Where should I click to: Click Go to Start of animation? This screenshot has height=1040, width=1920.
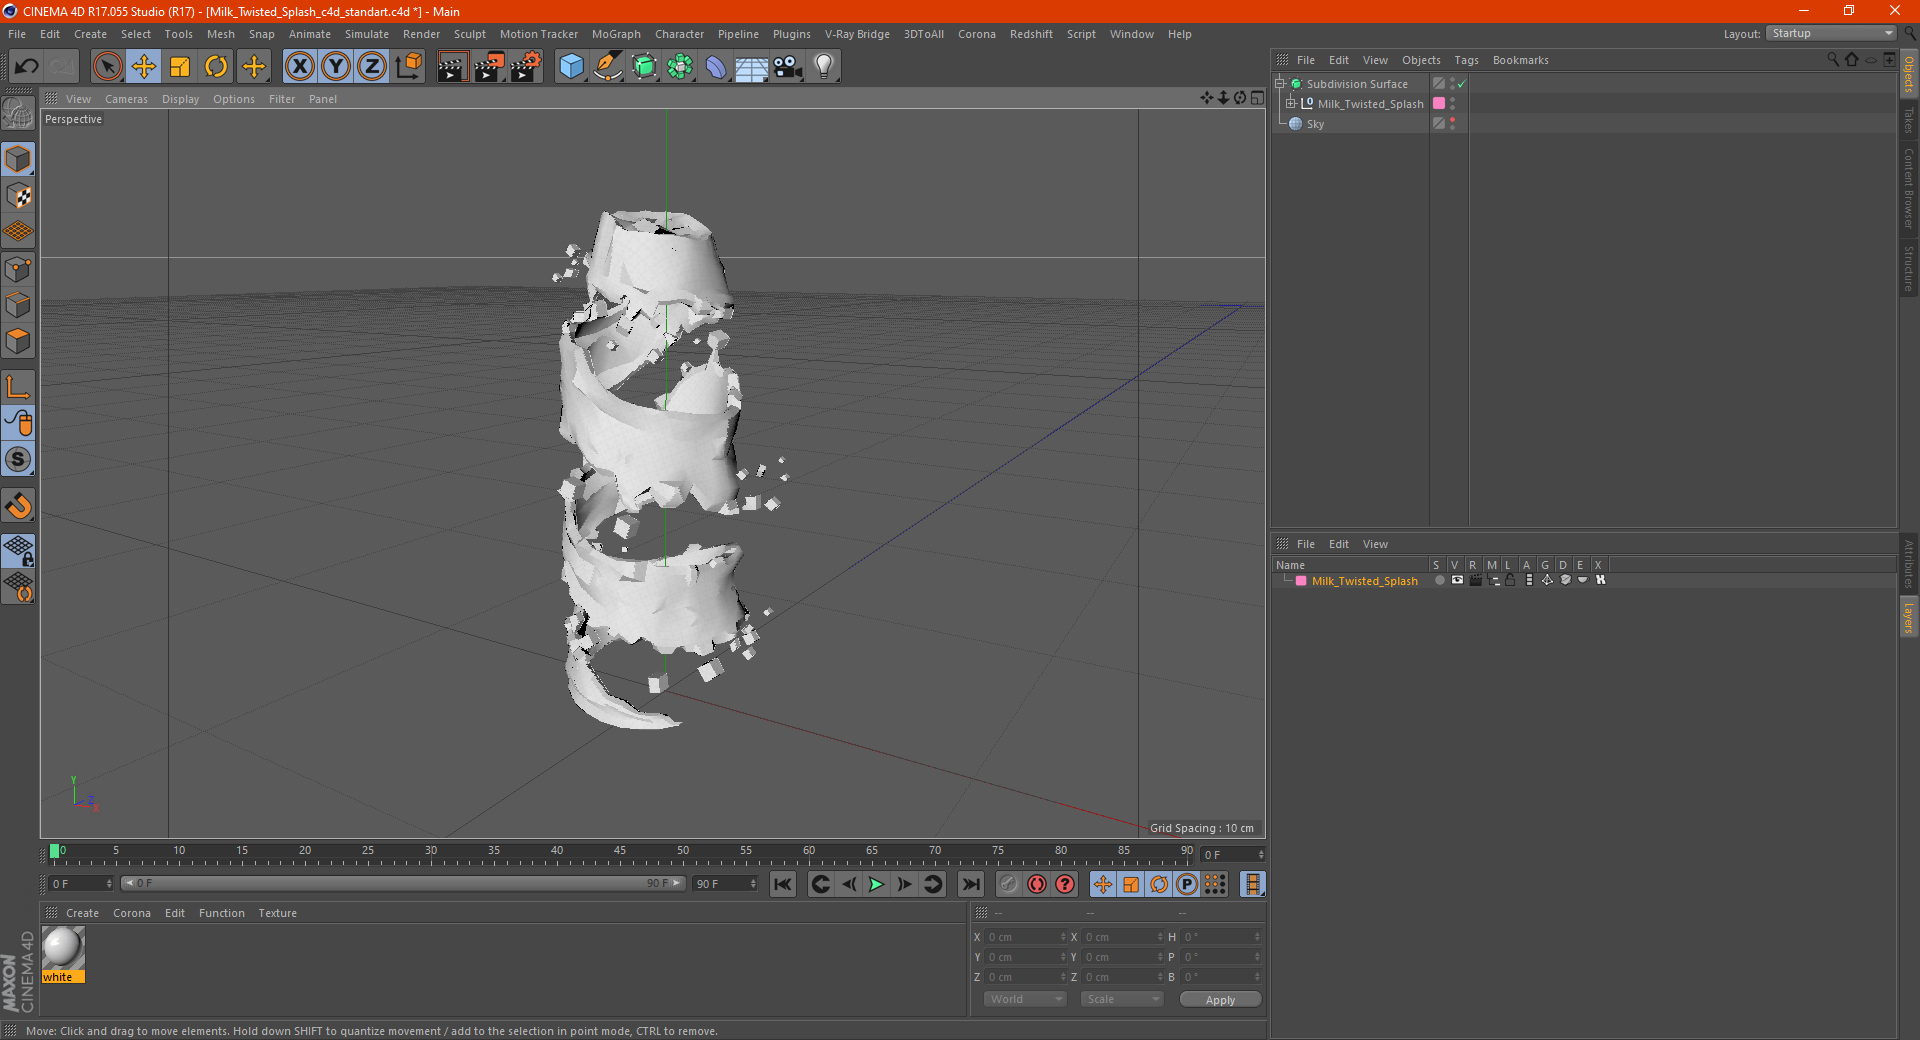click(x=783, y=884)
